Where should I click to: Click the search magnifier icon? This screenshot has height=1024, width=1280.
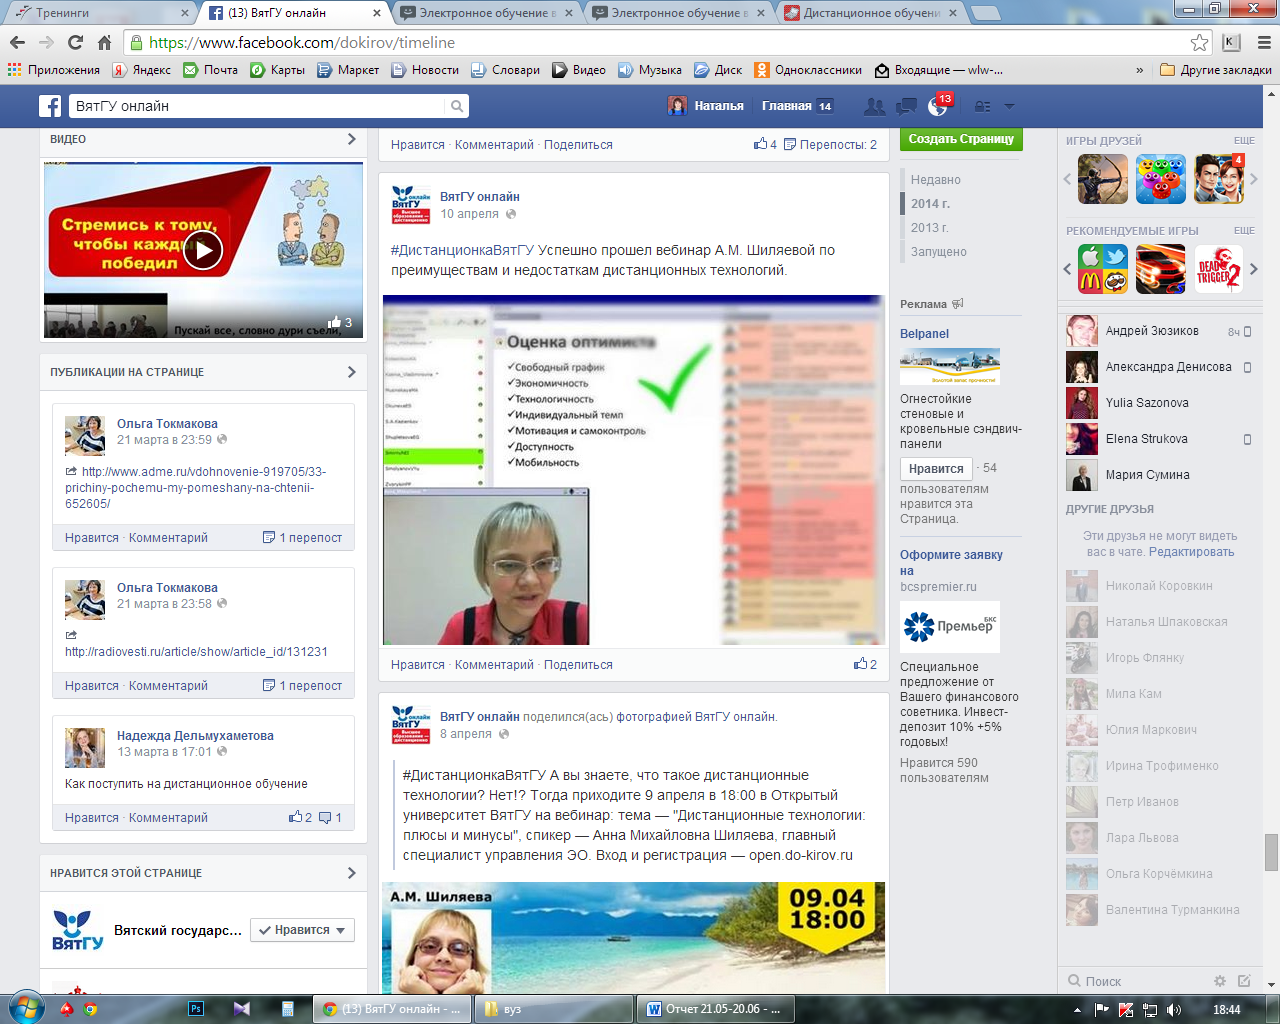pyautogui.click(x=457, y=106)
